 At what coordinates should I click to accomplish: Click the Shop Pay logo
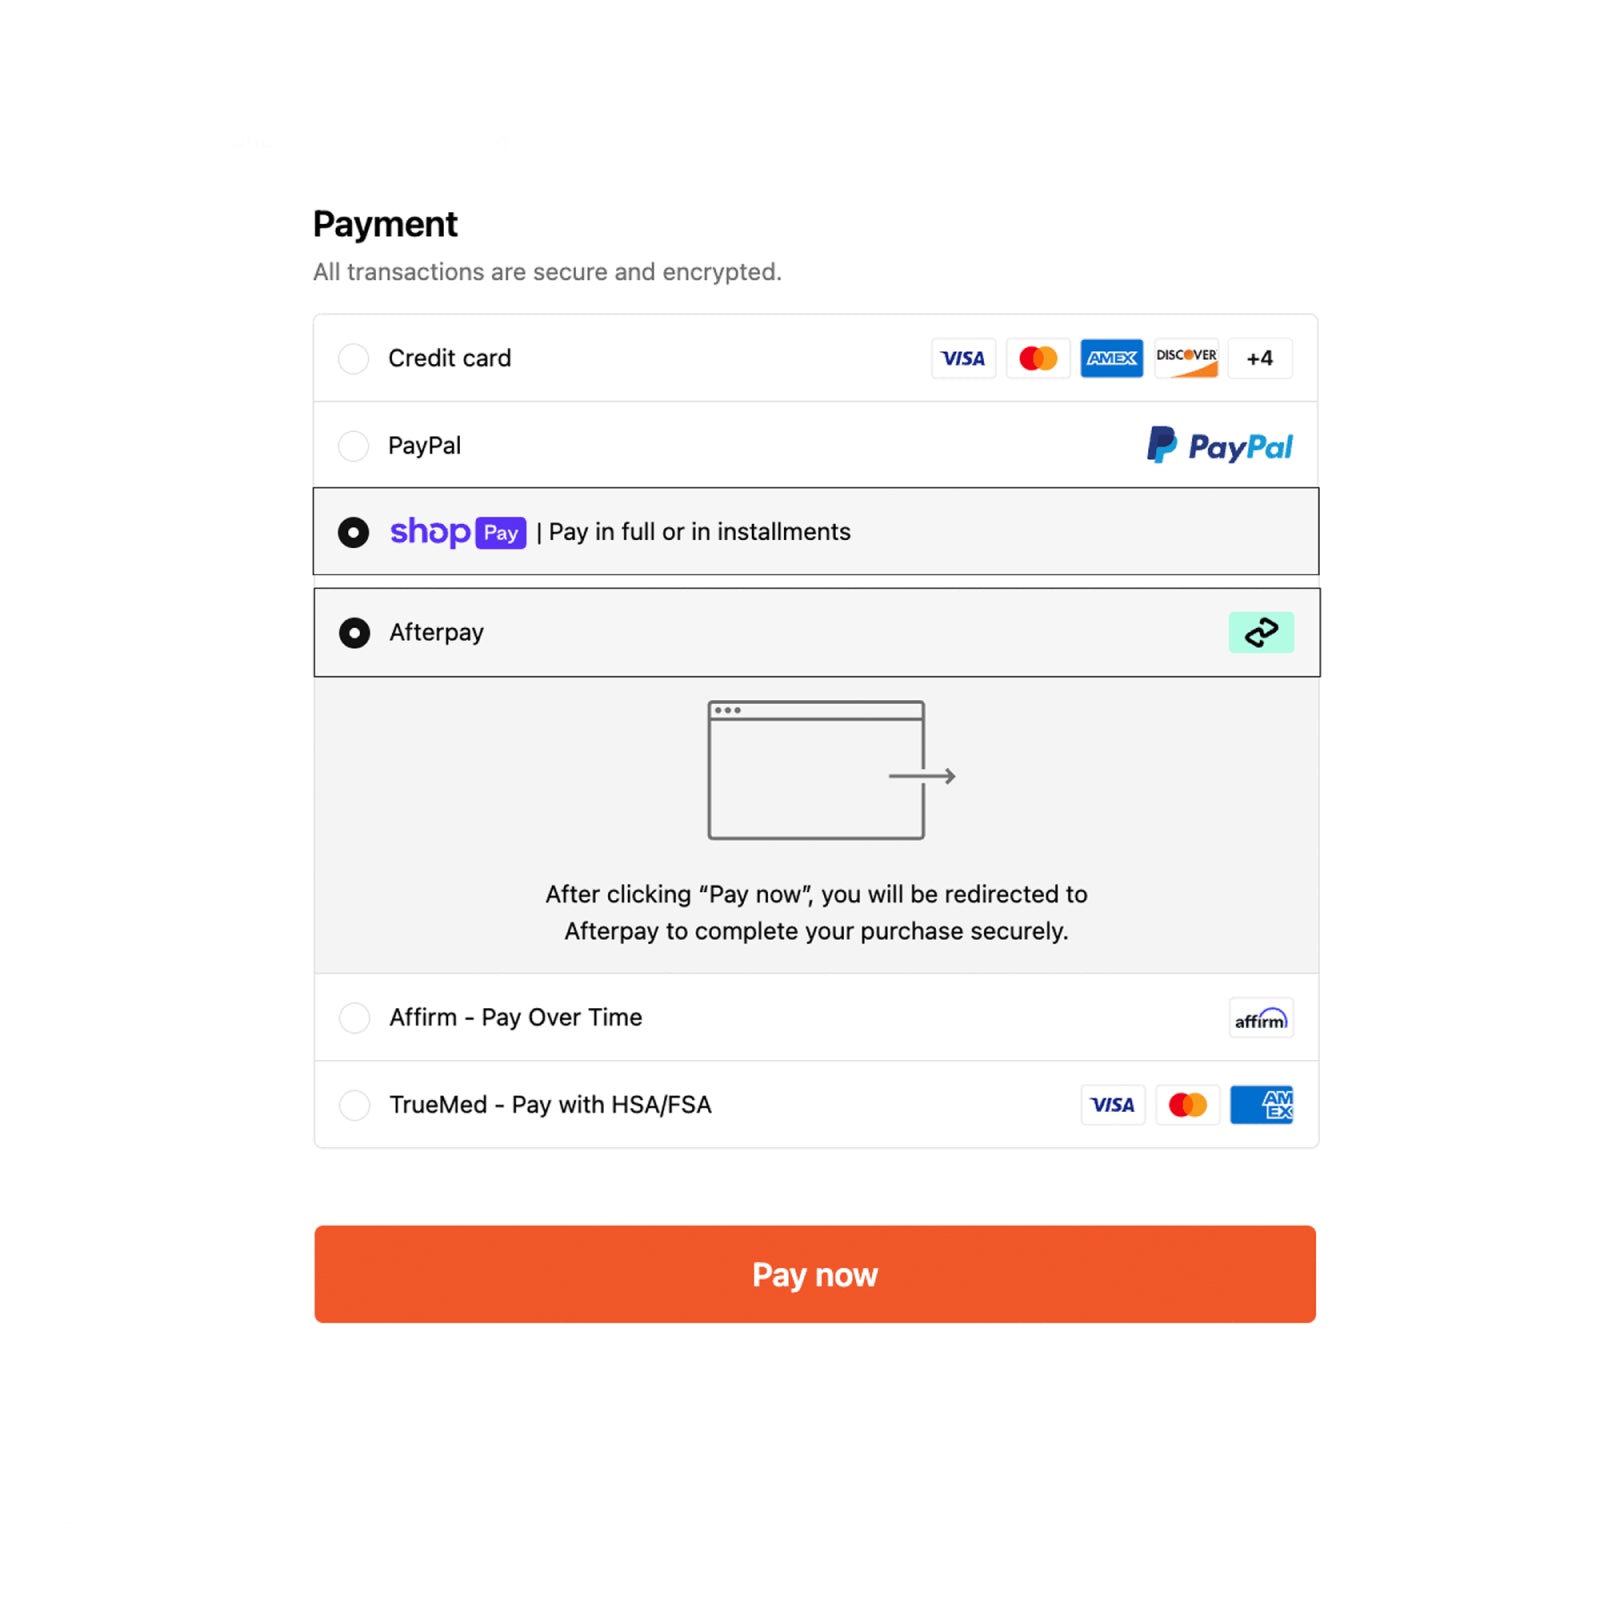pyautogui.click(x=457, y=532)
